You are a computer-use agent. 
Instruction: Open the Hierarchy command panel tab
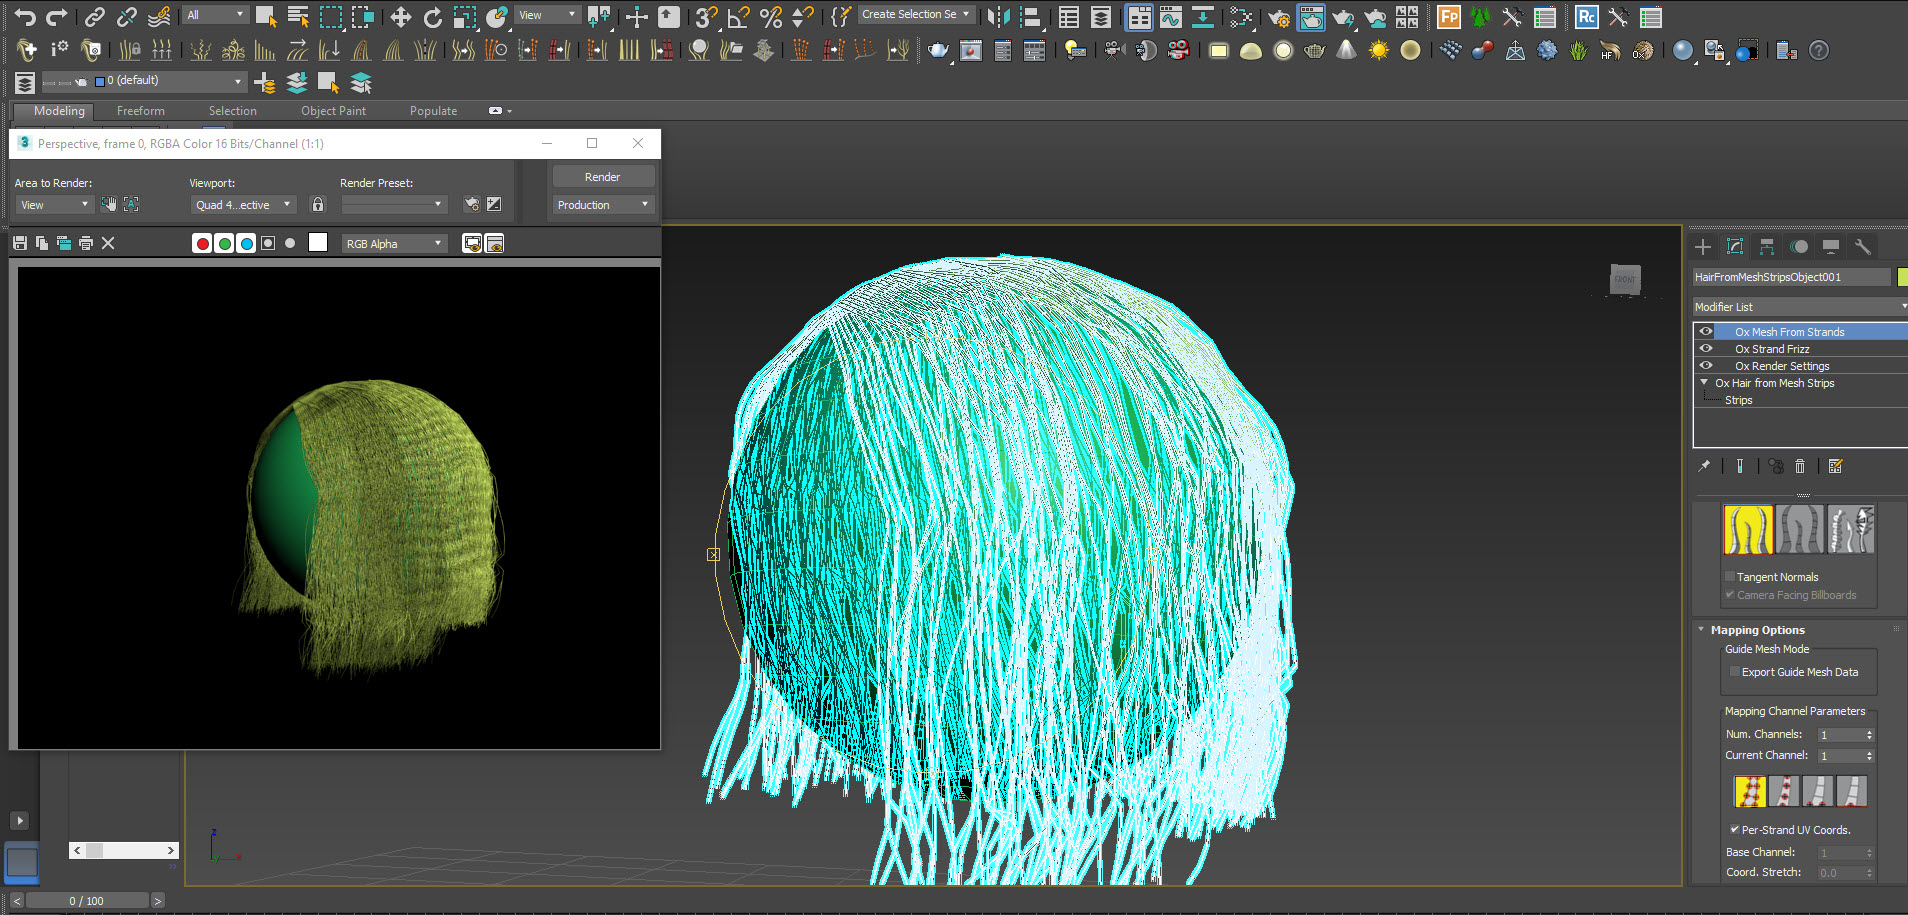[x=1767, y=247]
